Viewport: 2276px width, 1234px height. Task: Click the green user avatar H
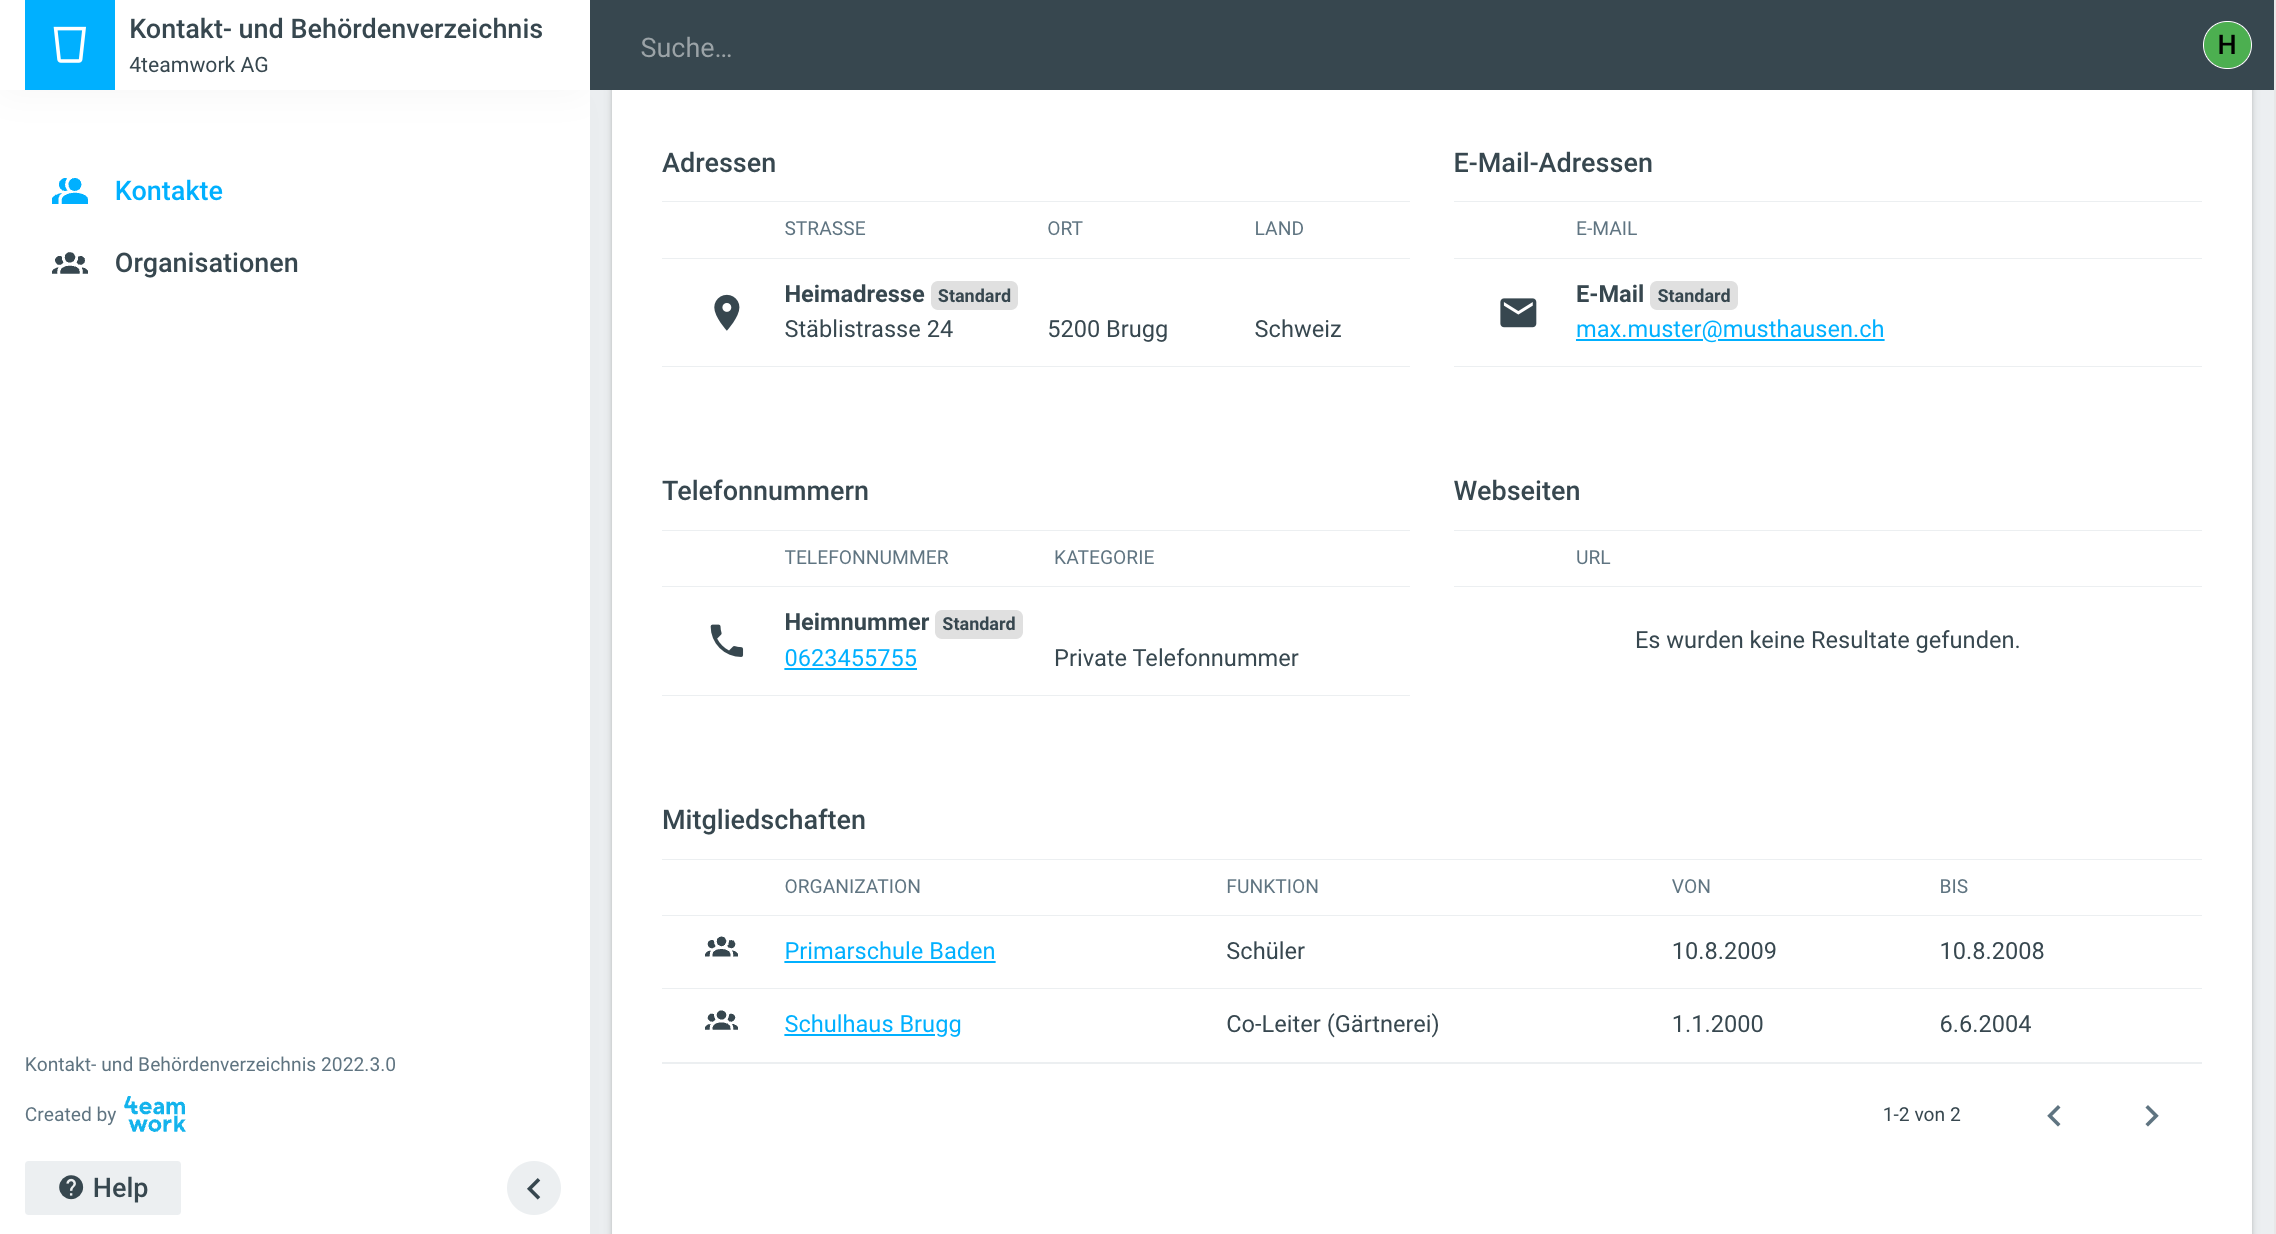point(2226,45)
